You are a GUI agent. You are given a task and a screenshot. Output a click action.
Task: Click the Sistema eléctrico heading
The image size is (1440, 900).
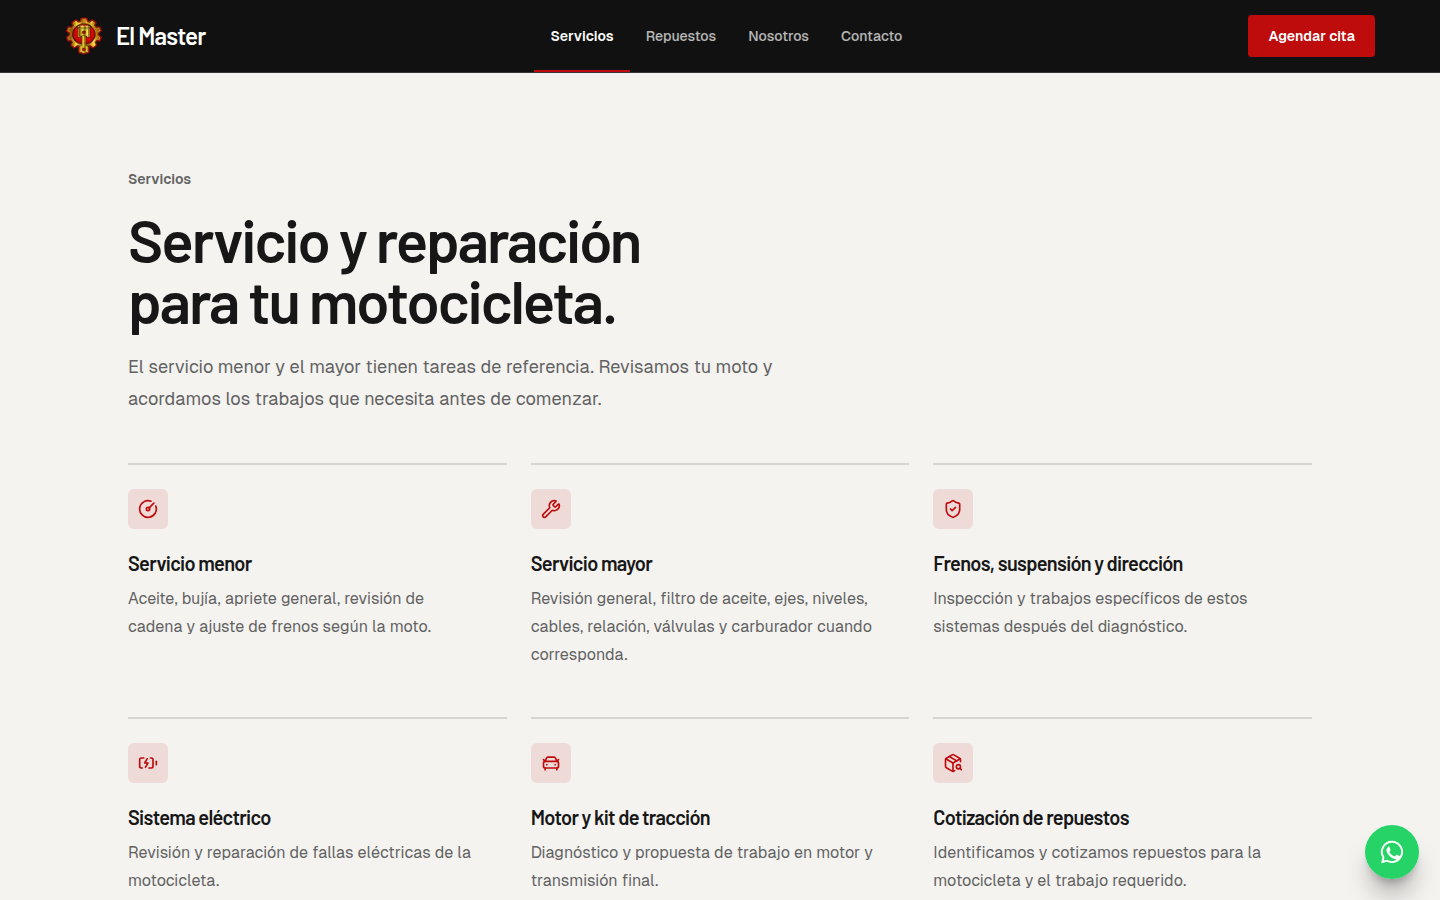click(x=199, y=818)
